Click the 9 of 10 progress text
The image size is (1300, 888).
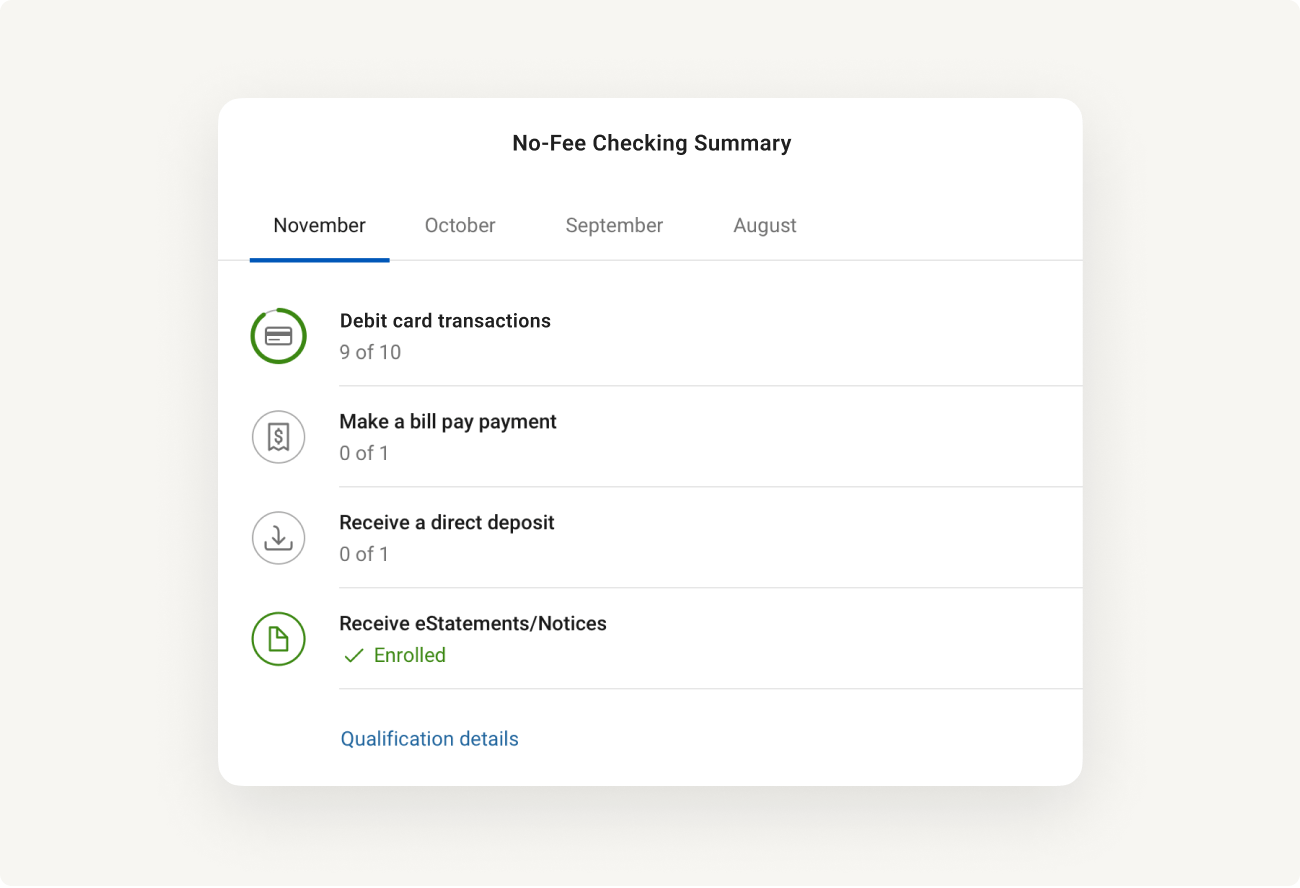click(370, 352)
